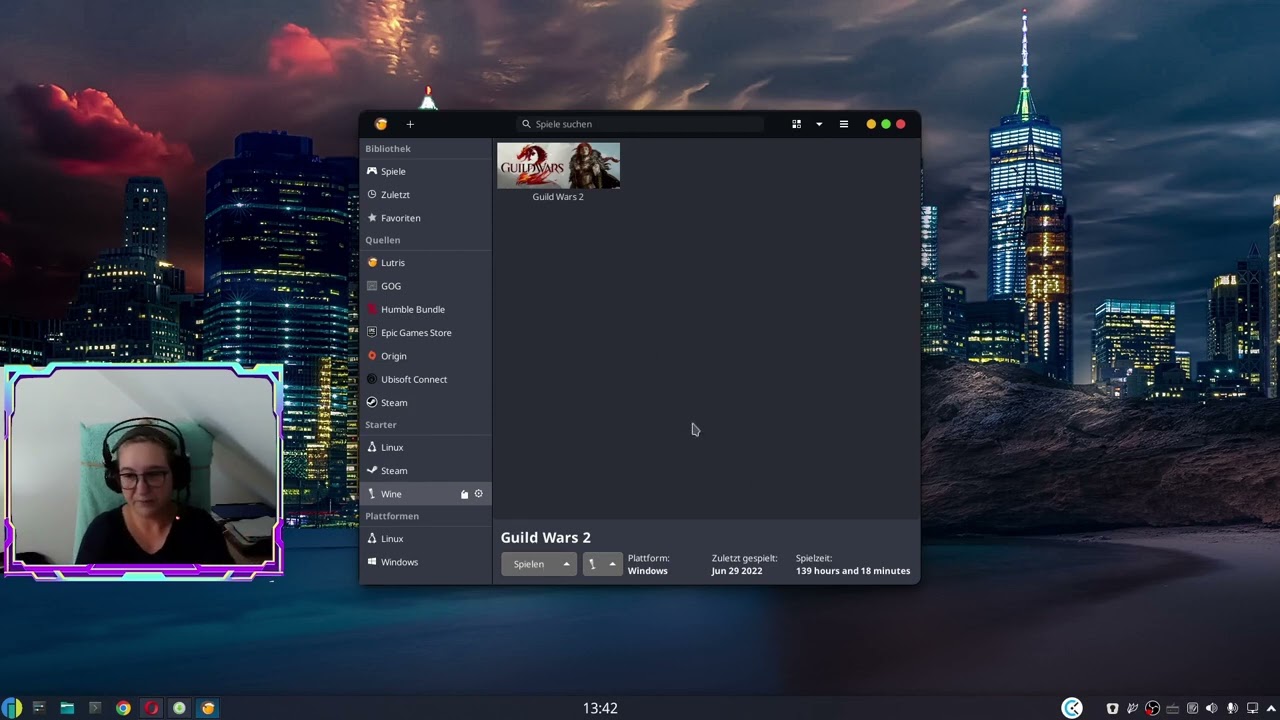The image size is (1280, 720).
Task: Focus the 'Spiele suchen' search field
Action: 641,124
